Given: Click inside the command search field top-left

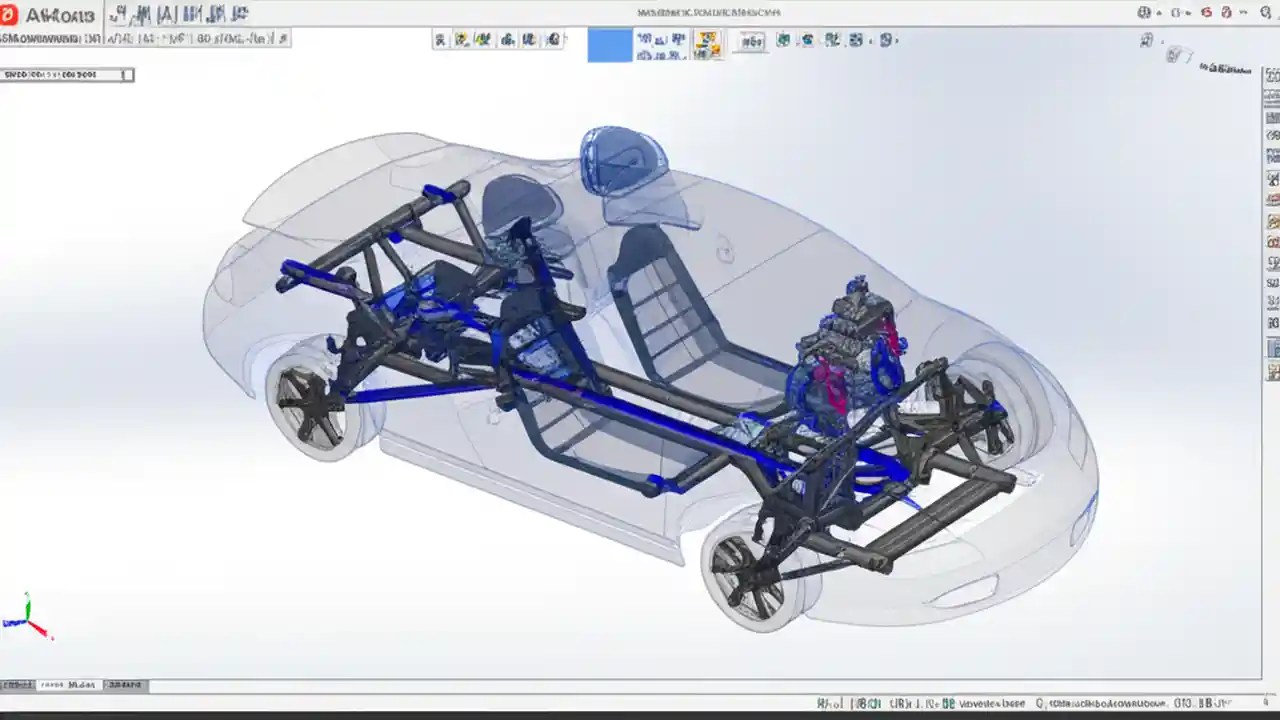Looking at the screenshot, I should pyautogui.click(x=66, y=74).
